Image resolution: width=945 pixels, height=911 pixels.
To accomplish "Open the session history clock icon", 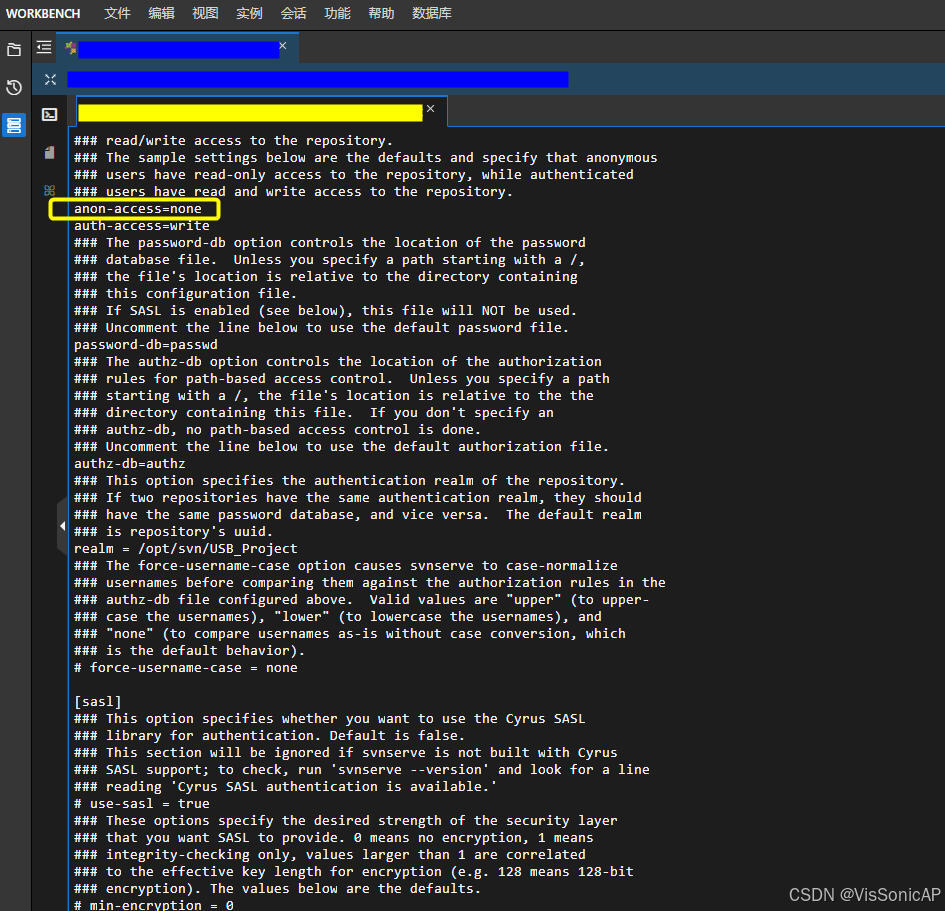I will pos(14,87).
